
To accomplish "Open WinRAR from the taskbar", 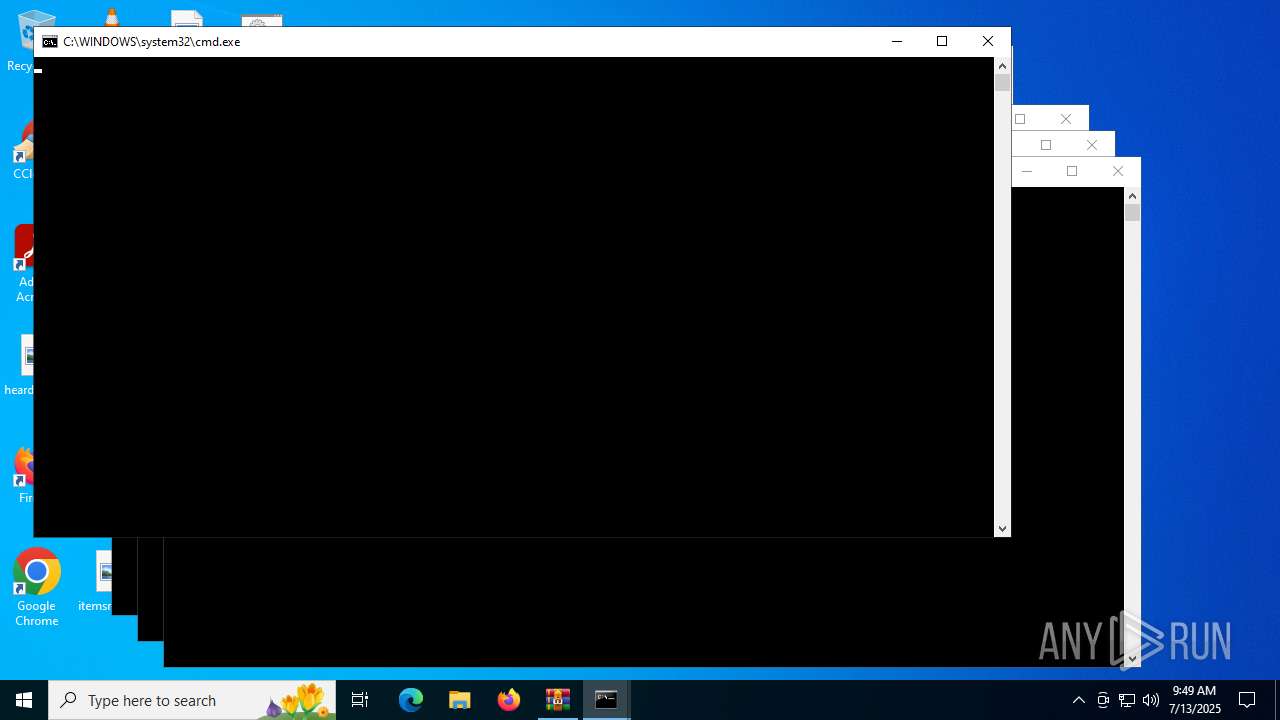I will [558, 700].
